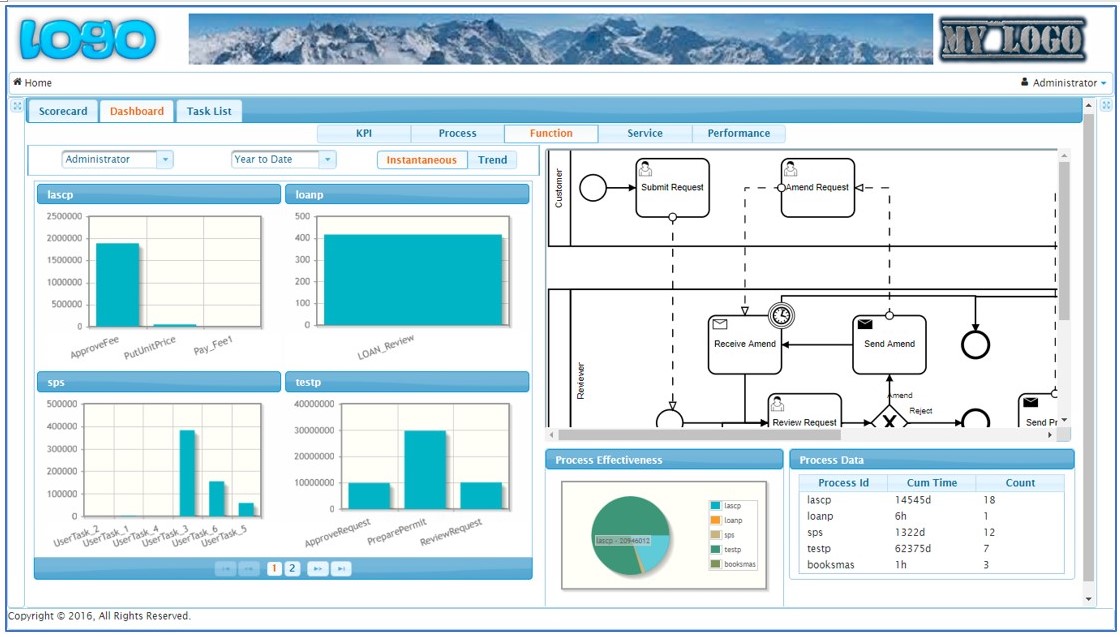Viewport: 1120px width, 637px height.
Task: Click the Submit Request task box
Action: (672, 188)
